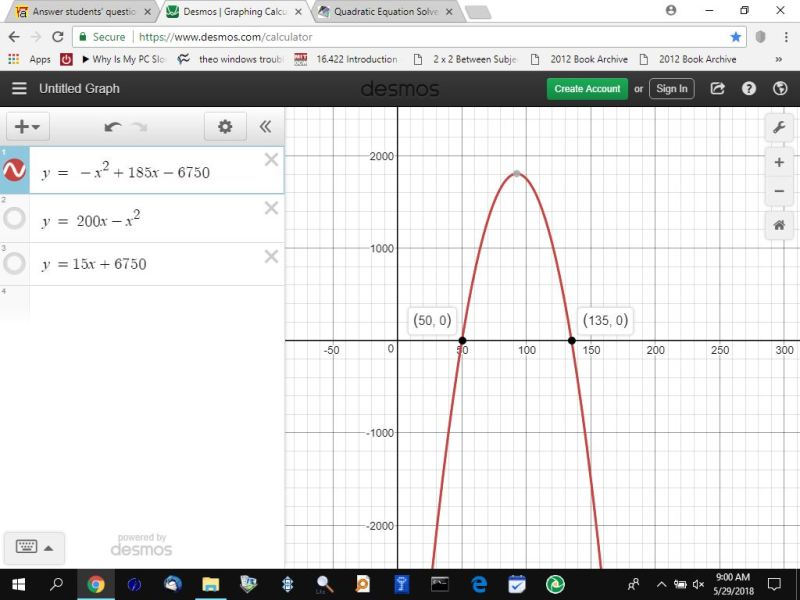Open the Windows Start menu
This screenshot has width=800, height=600.
18,584
